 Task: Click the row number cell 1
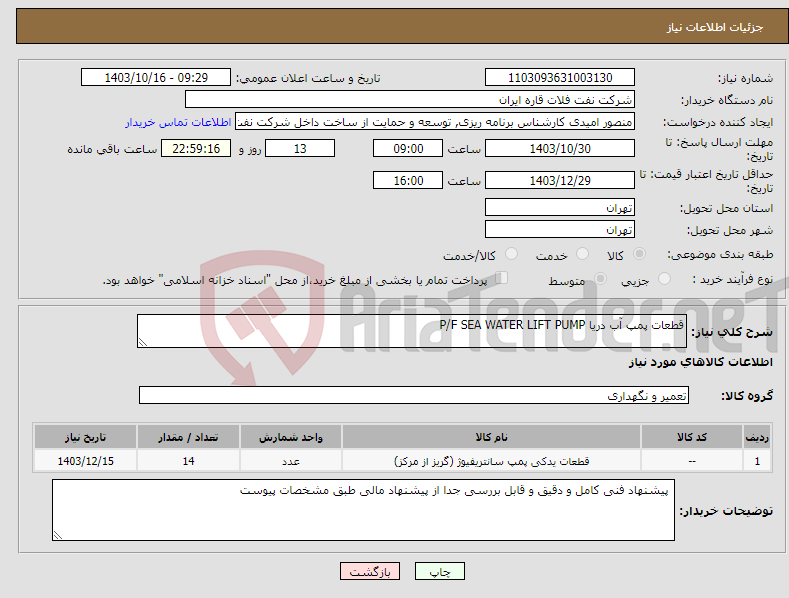tap(757, 461)
